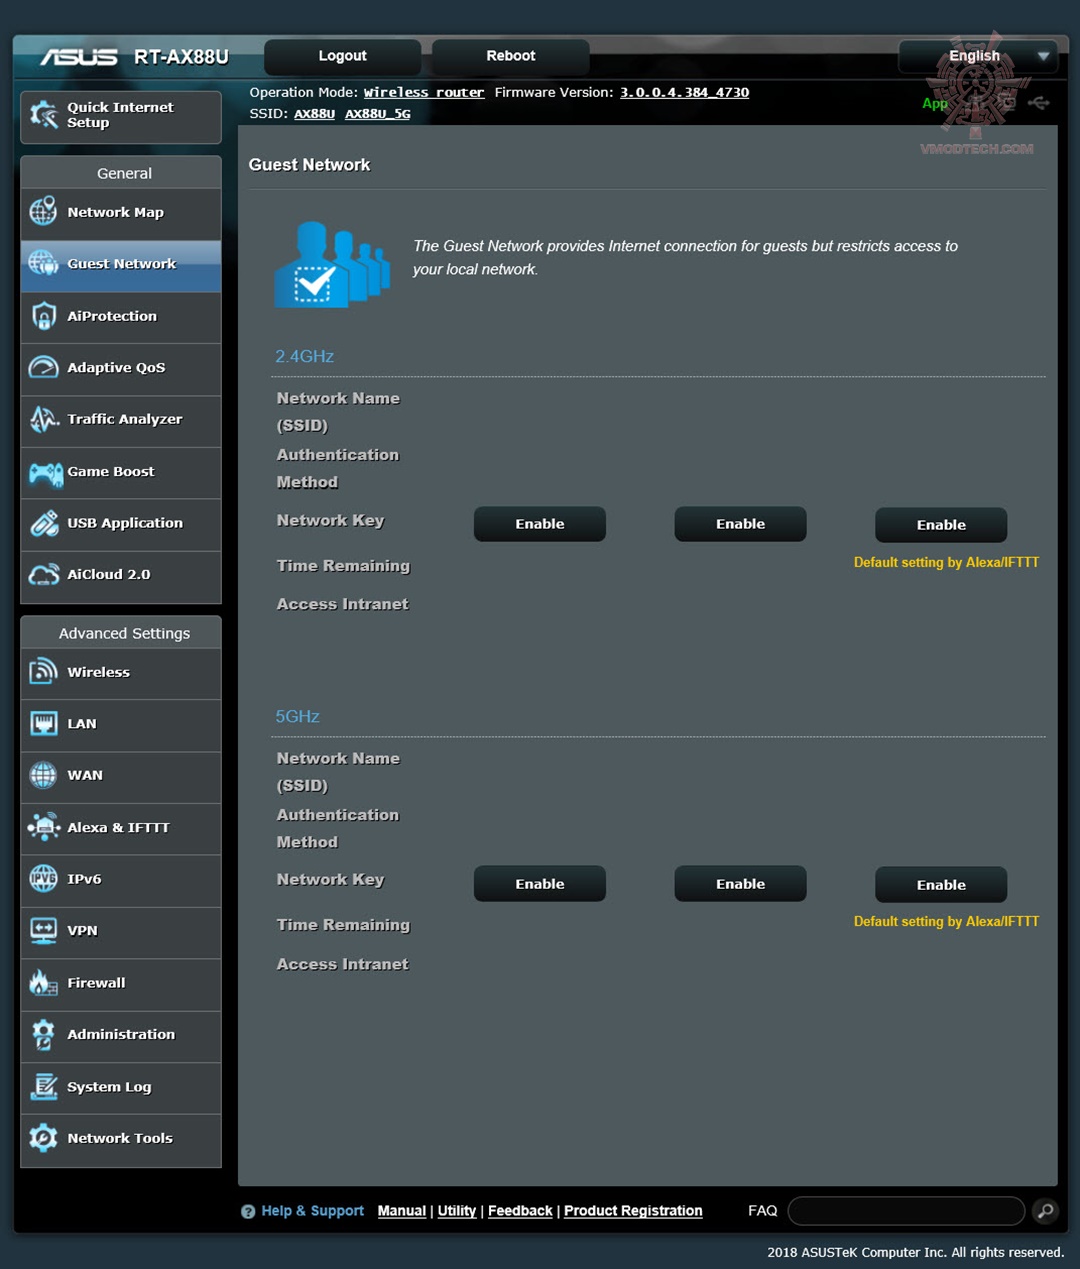This screenshot has width=1080, height=1269.
Task: Click the Administration gear icon
Action: 43,1034
